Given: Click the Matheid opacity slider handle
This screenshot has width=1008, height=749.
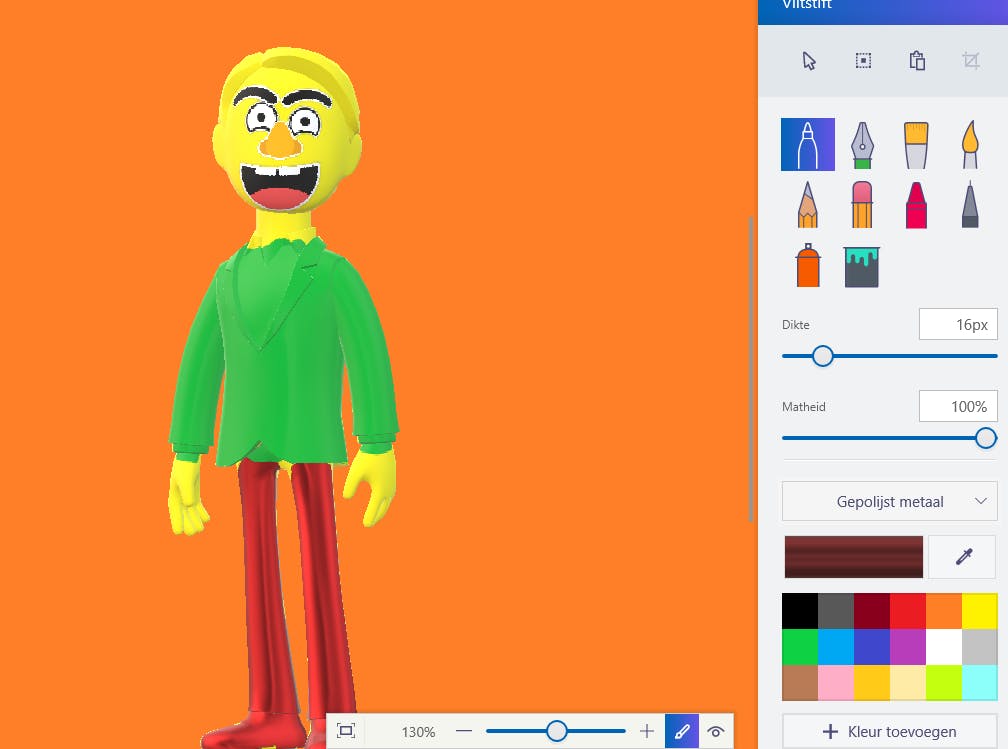Looking at the screenshot, I should [986, 438].
